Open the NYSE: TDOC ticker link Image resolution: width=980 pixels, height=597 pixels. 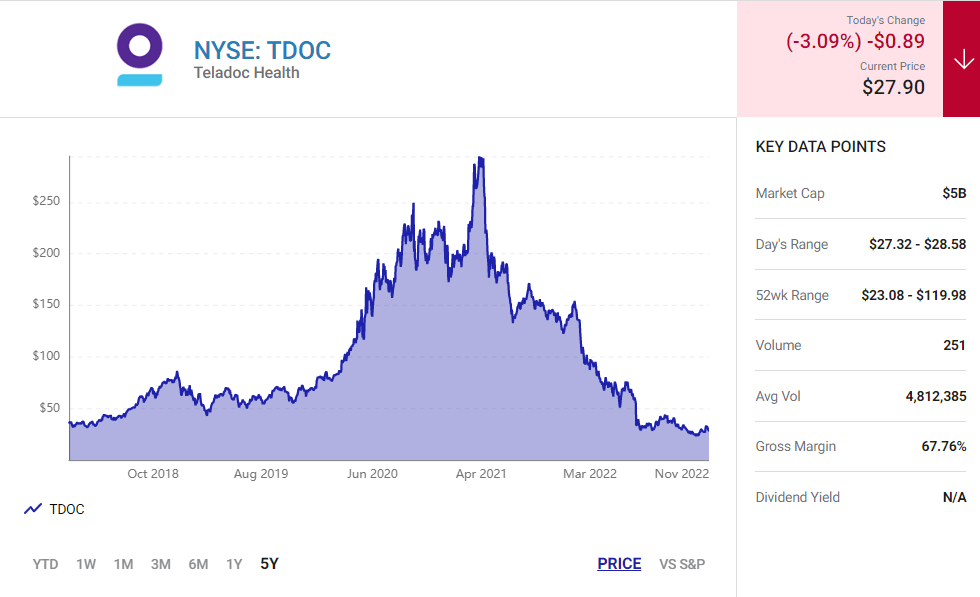coord(262,51)
